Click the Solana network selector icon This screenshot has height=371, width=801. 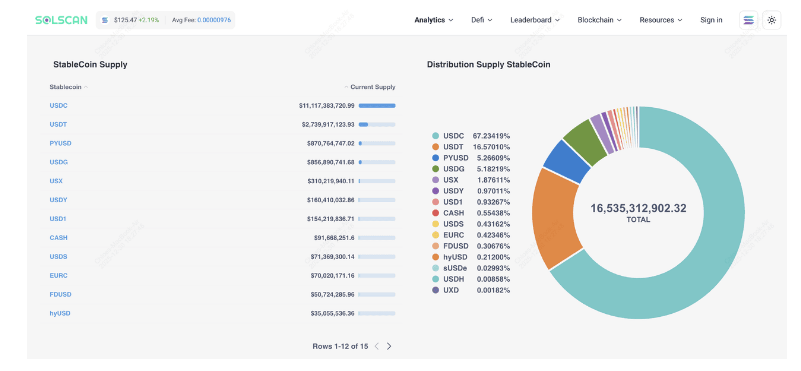point(748,20)
